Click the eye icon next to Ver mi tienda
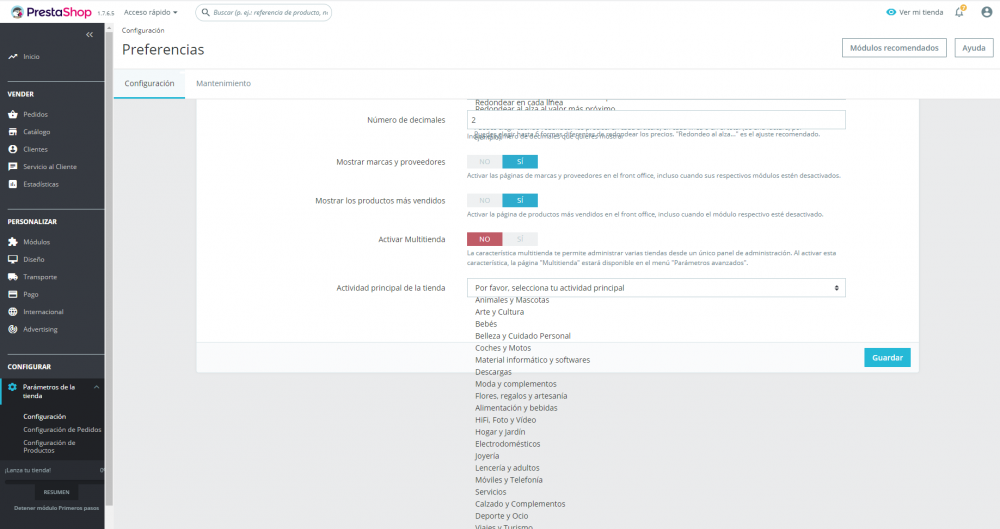The height and width of the screenshot is (529, 1000). point(891,12)
